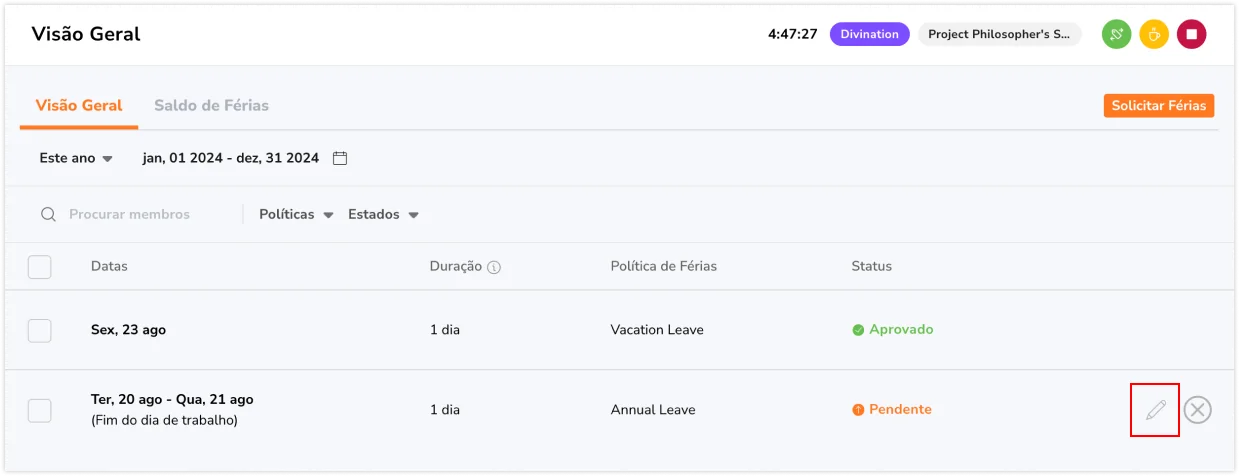Click the search magnifier icon

(48, 214)
